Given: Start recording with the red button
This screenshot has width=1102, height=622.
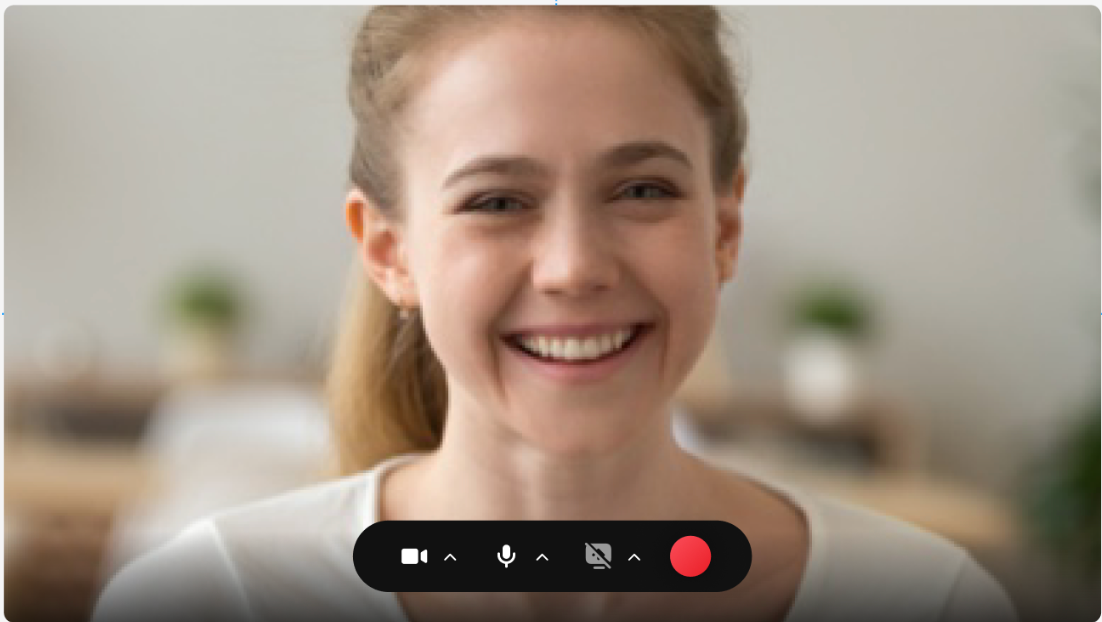Looking at the screenshot, I should click(690, 556).
